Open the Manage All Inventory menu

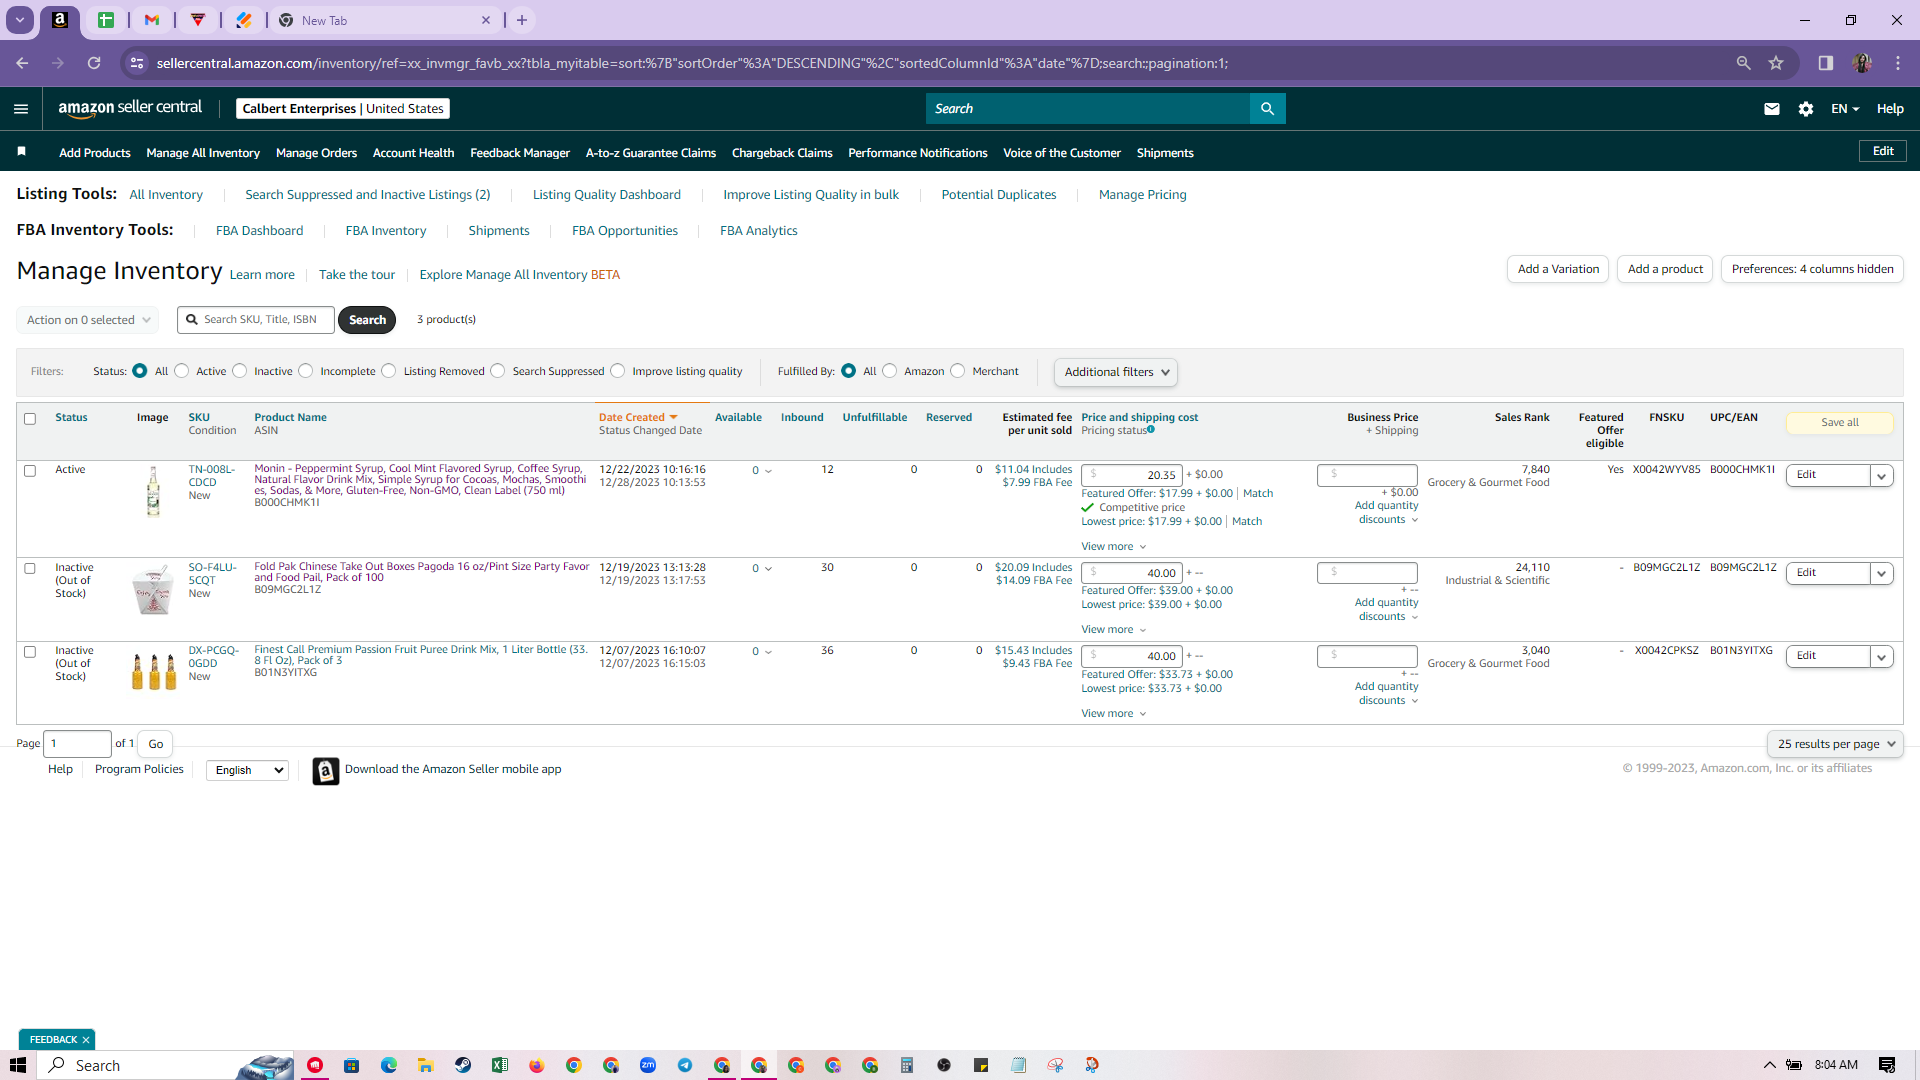pyautogui.click(x=203, y=153)
